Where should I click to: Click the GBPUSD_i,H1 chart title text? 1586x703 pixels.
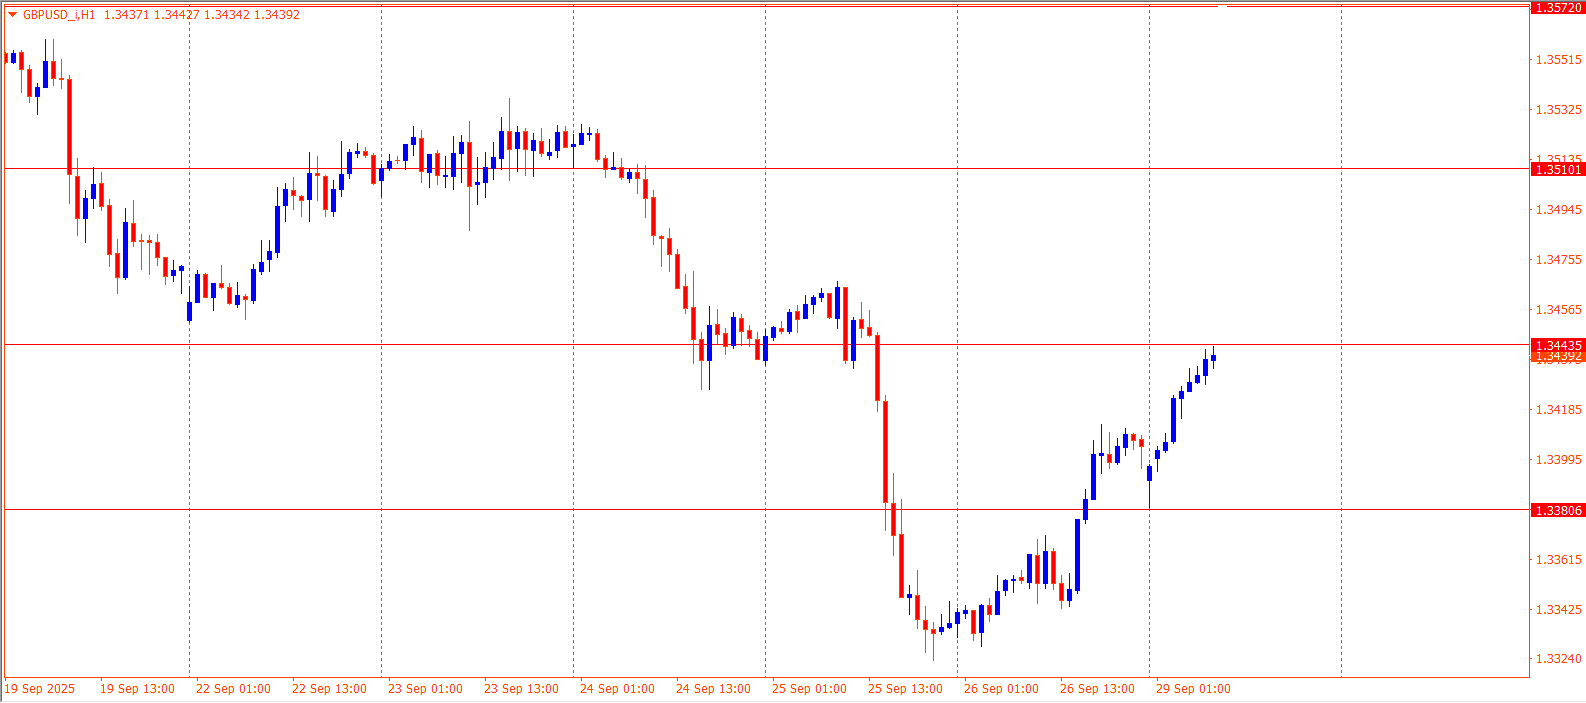59,15
